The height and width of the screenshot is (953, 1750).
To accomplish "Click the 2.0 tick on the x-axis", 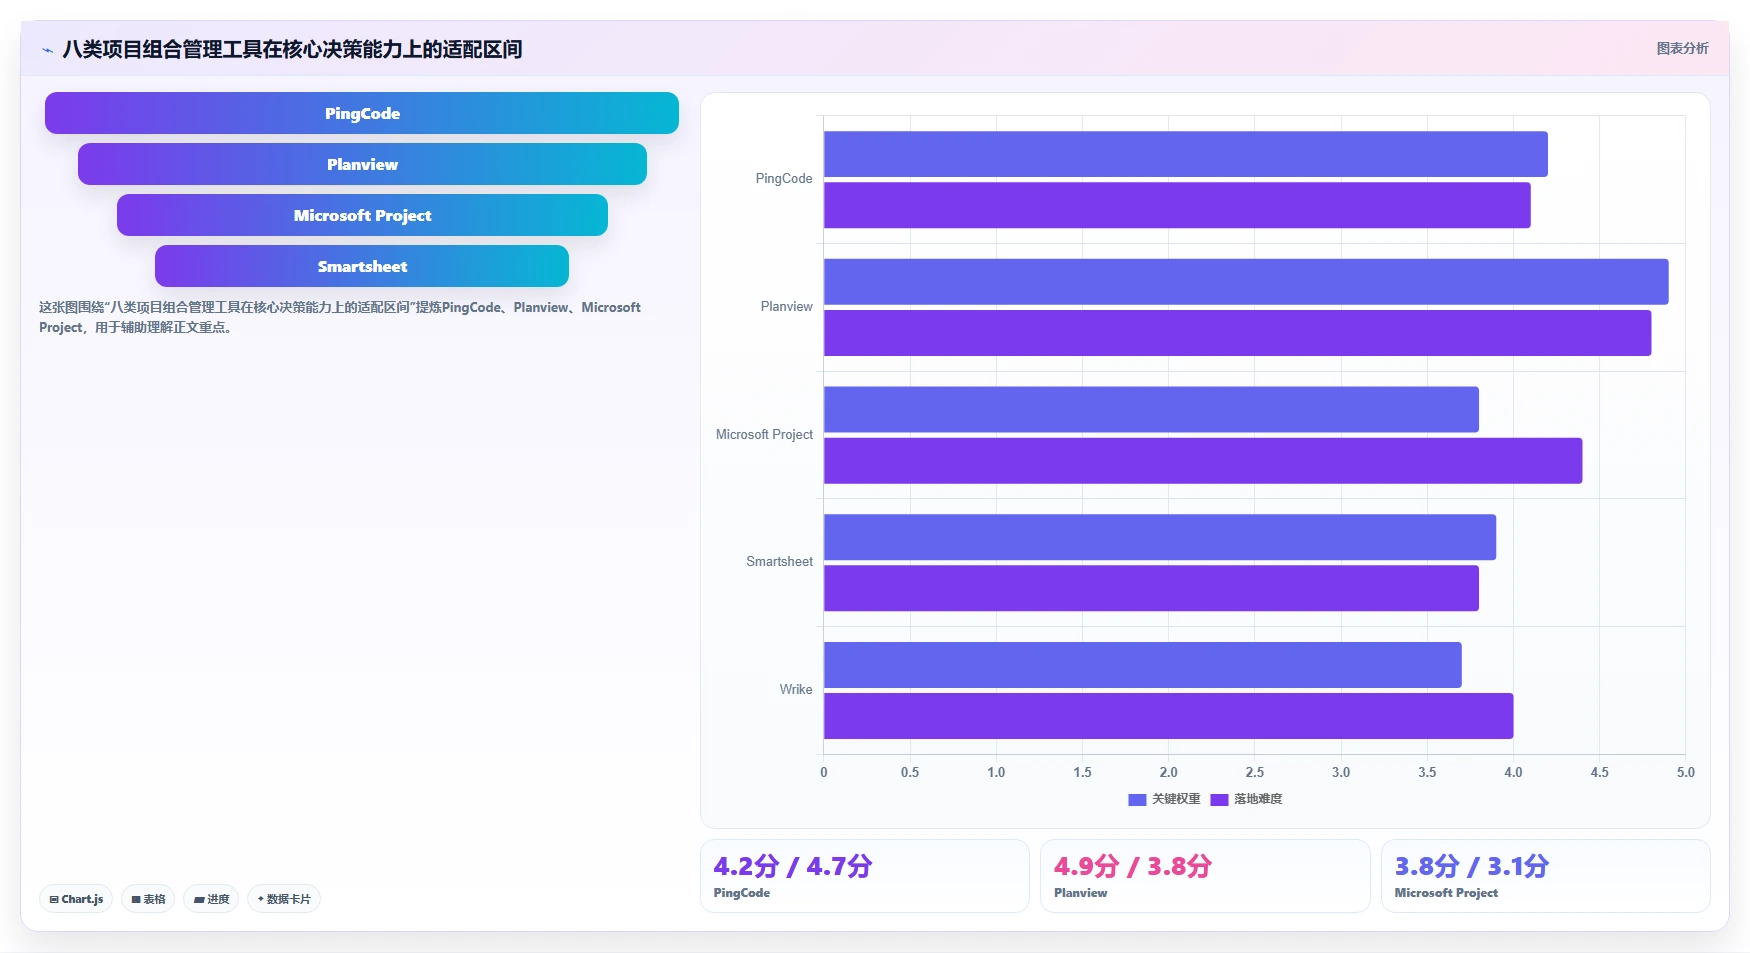I will [1168, 773].
